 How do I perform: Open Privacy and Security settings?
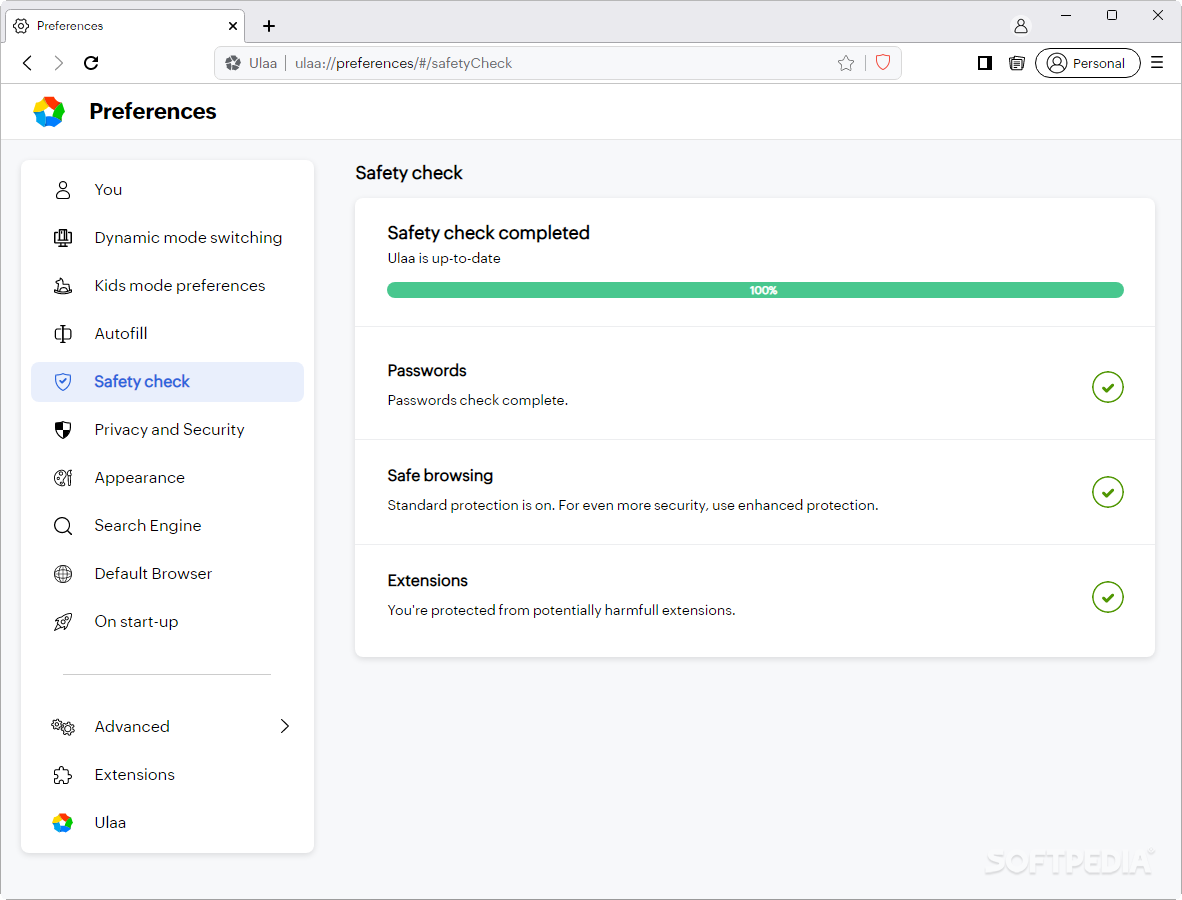(167, 430)
